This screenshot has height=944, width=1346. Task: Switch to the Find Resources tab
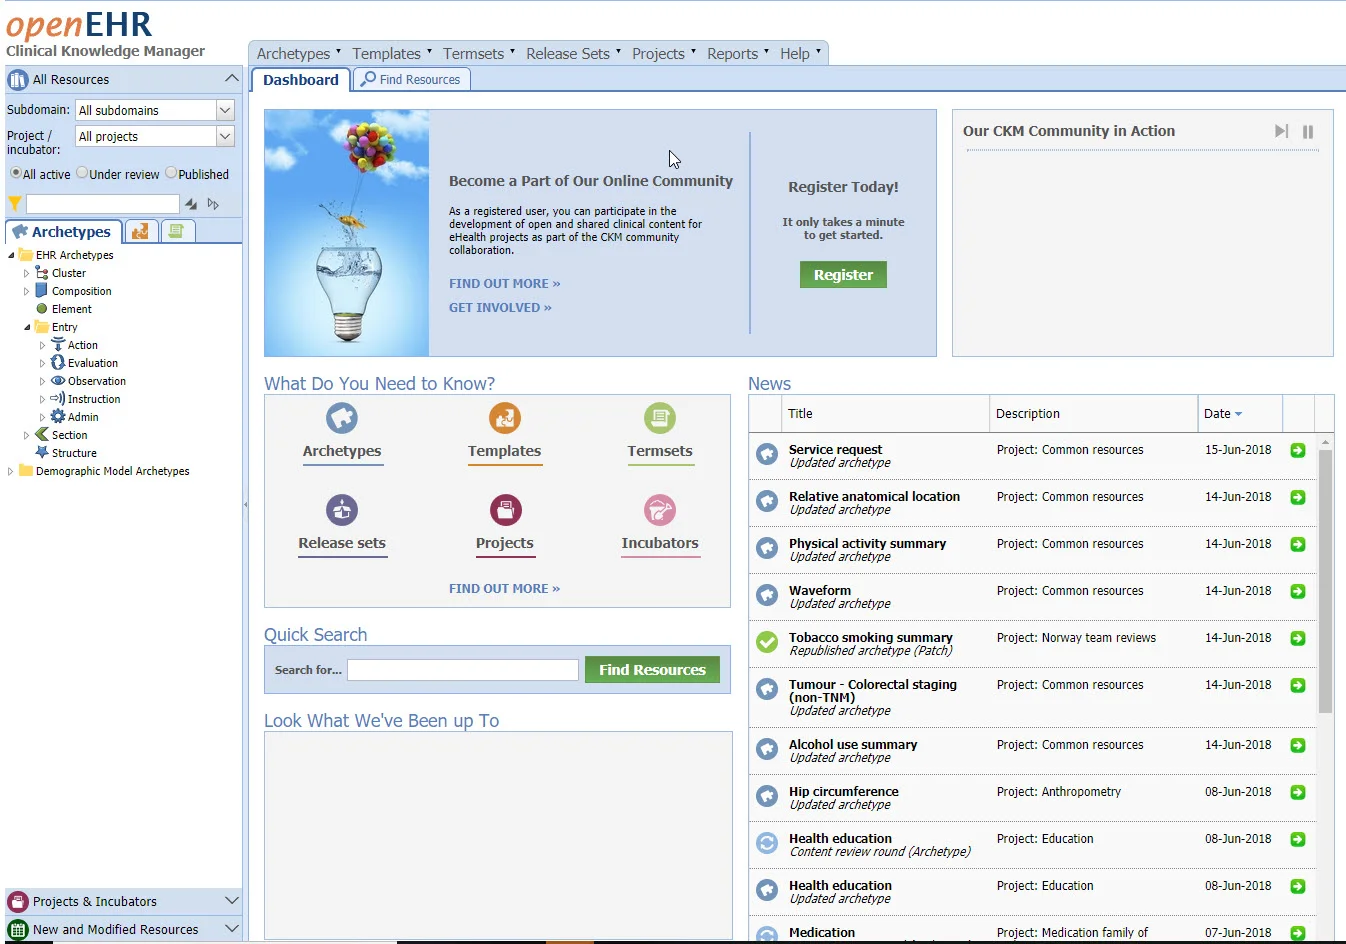pos(411,80)
